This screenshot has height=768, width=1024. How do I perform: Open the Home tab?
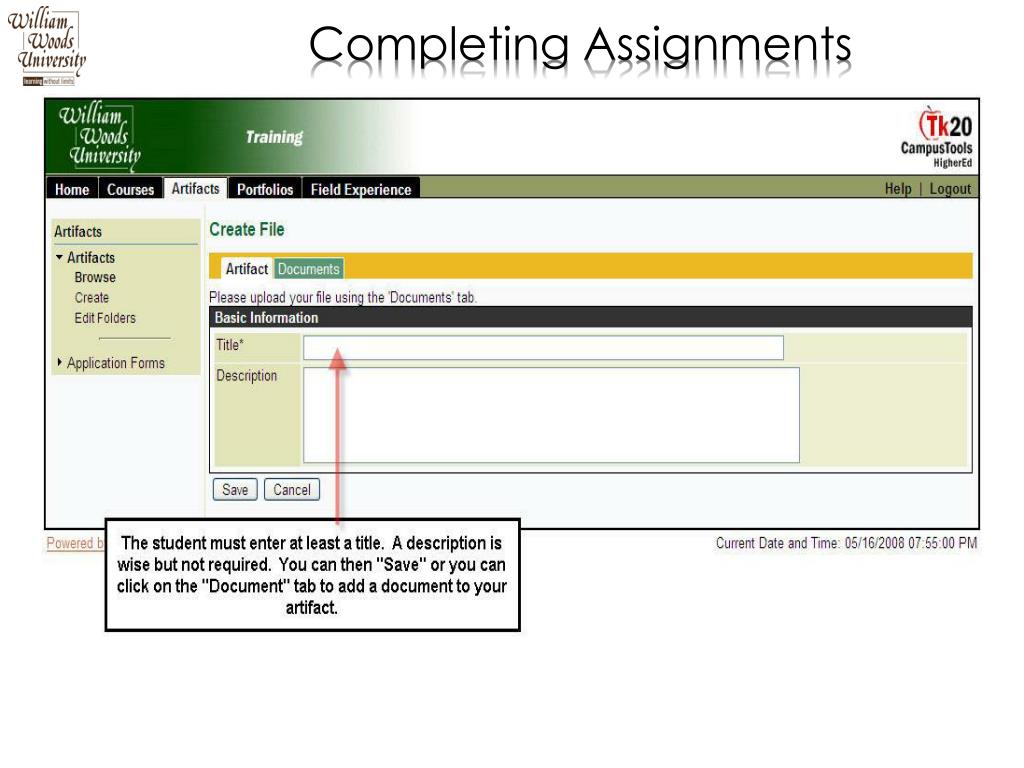click(72, 189)
